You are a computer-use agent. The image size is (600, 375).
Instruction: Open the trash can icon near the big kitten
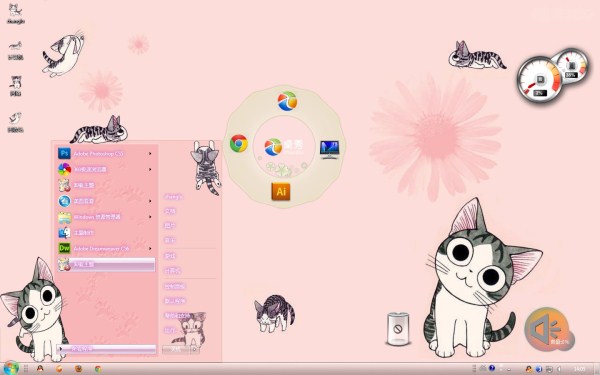click(x=398, y=329)
